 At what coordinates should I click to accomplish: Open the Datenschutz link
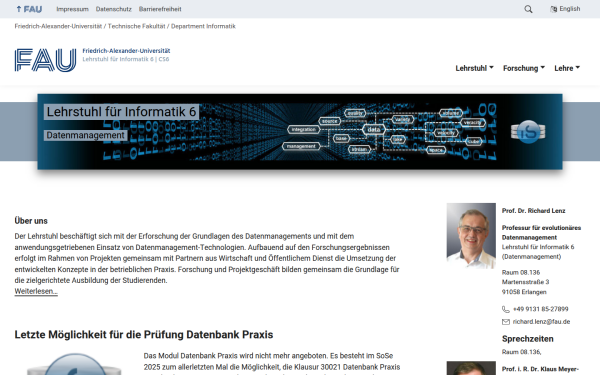click(114, 9)
